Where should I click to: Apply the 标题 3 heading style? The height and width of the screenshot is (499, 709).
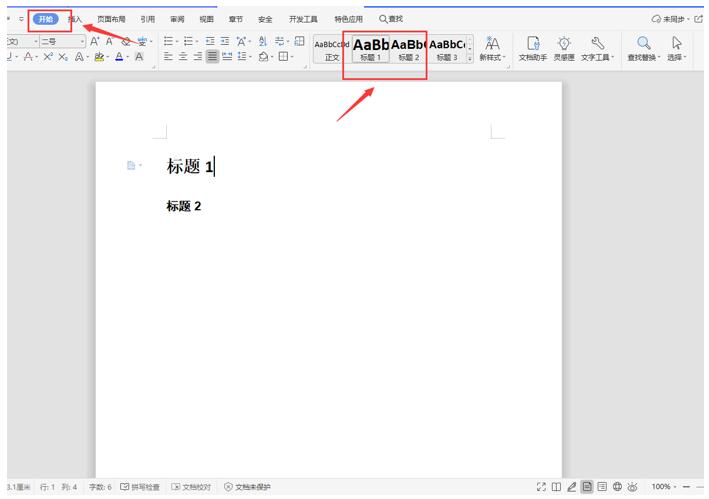[x=447, y=49]
